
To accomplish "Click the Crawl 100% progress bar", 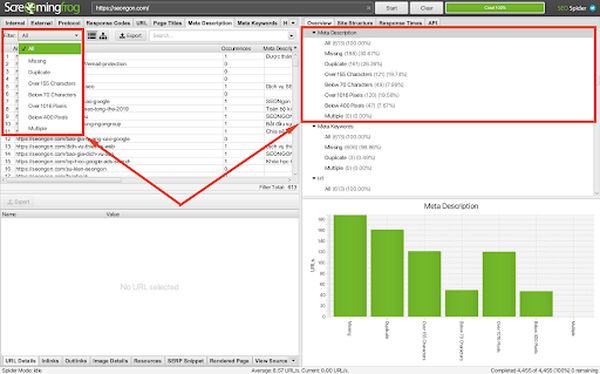I will [x=495, y=8].
